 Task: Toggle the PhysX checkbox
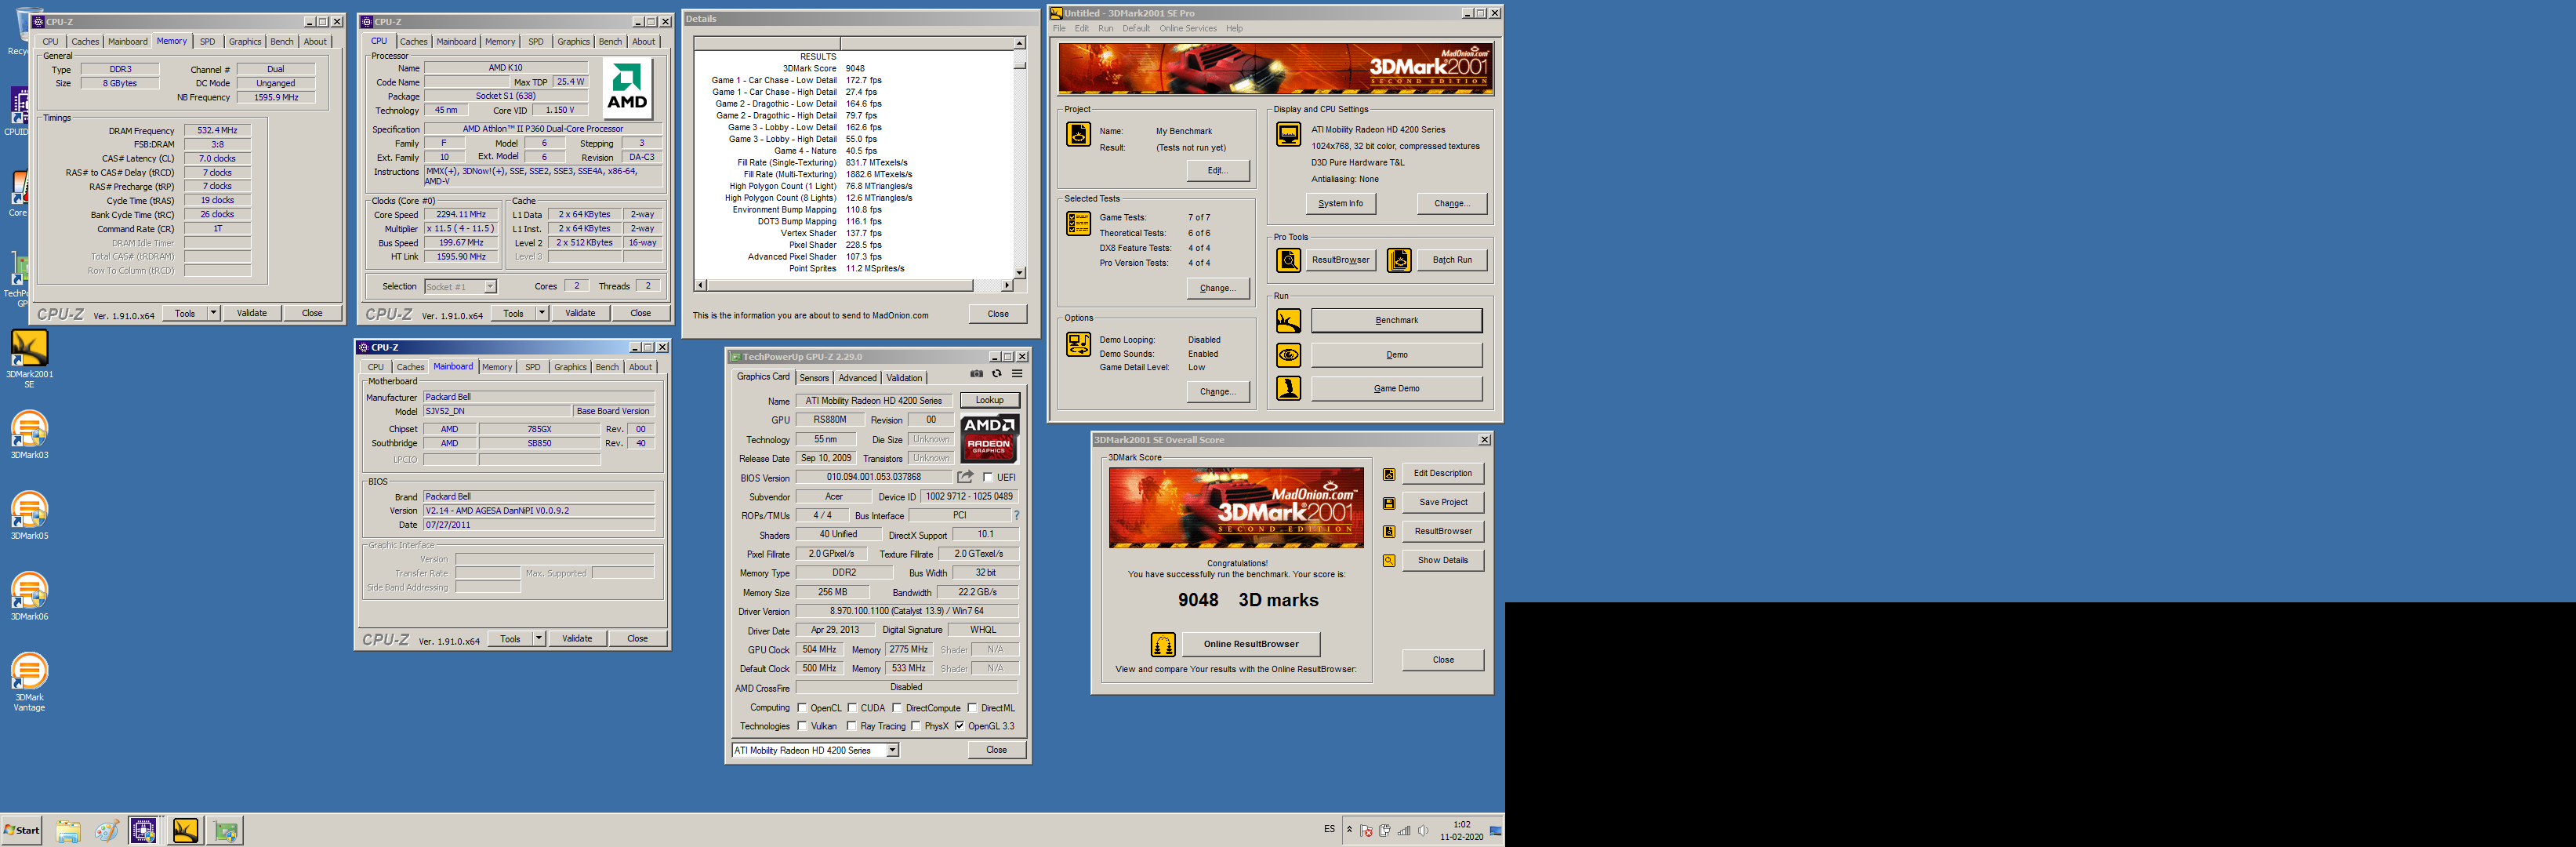pyautogui.click(x=916, y=726)
